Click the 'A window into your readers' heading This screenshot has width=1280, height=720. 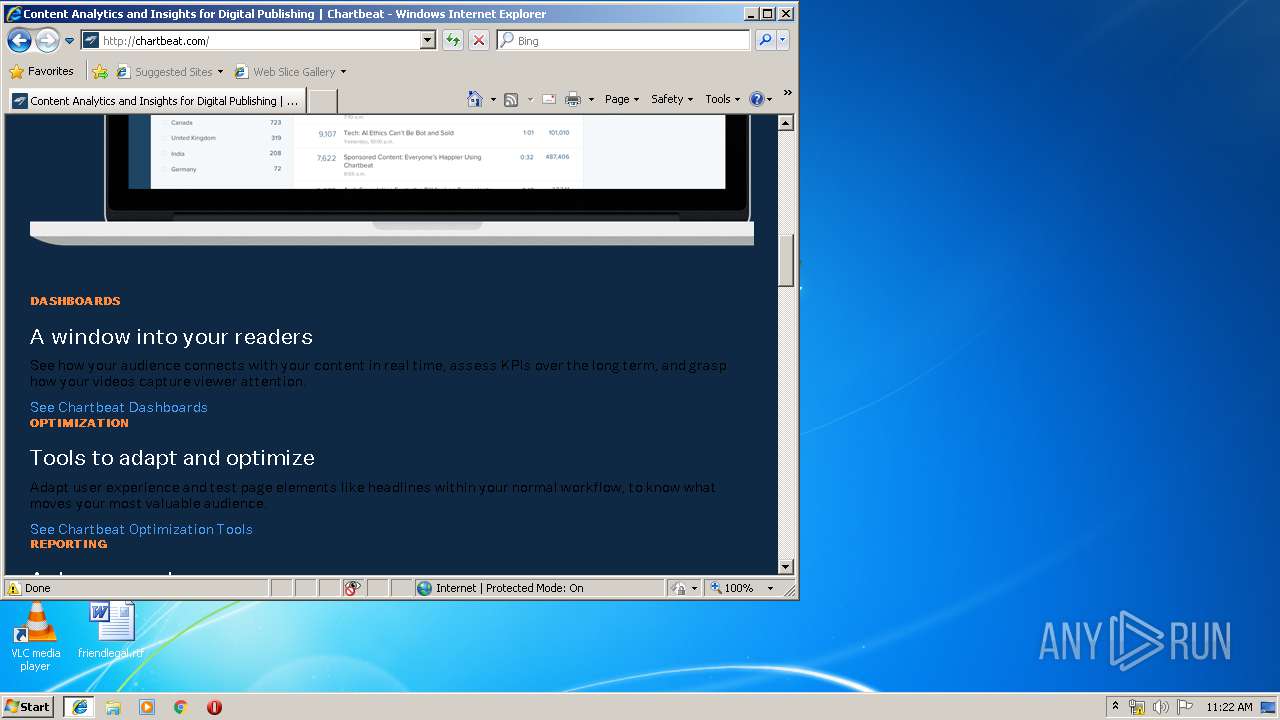pos(171,336)
